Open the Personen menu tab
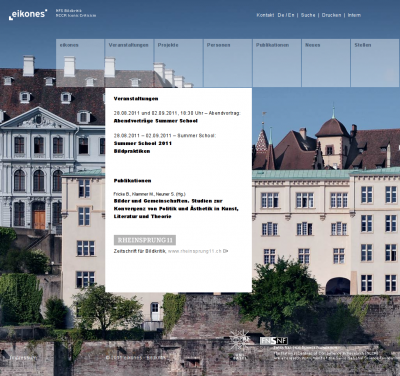The width and height of the screenshot is (400, 376). tap(228, 63)
